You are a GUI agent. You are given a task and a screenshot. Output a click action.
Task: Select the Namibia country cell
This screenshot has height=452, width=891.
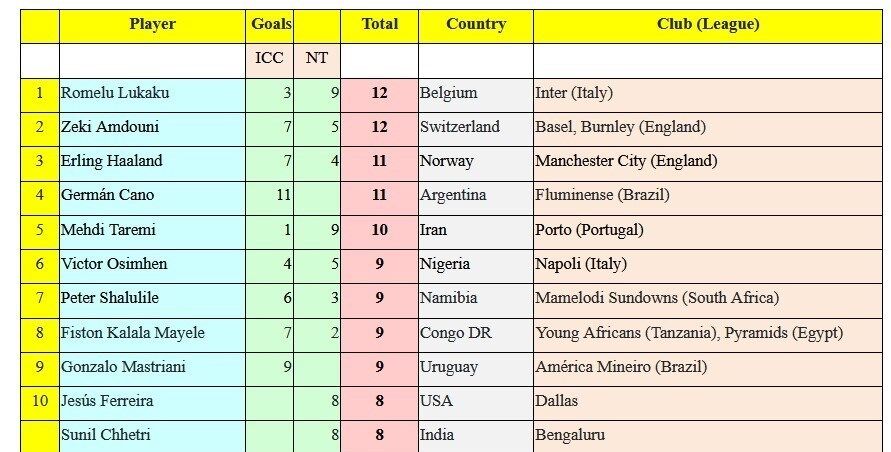(x=475, y=298)
